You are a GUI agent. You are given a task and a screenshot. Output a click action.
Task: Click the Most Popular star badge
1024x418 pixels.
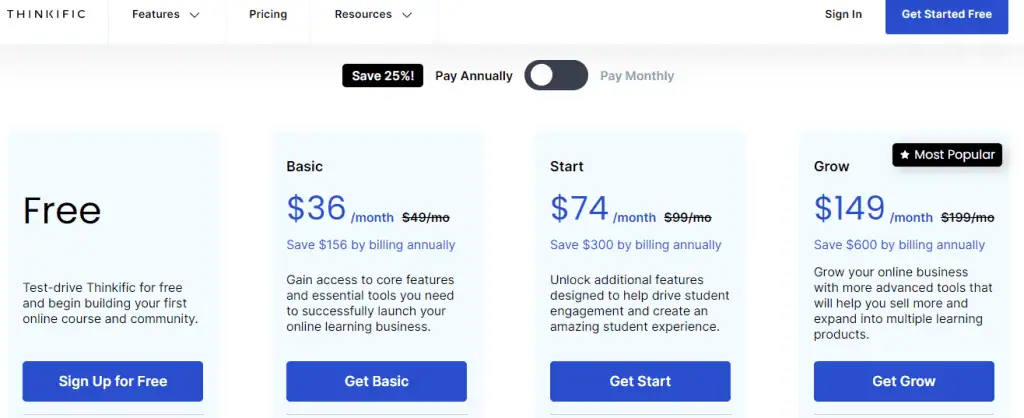pyautogui.click(x=947, y=155)
